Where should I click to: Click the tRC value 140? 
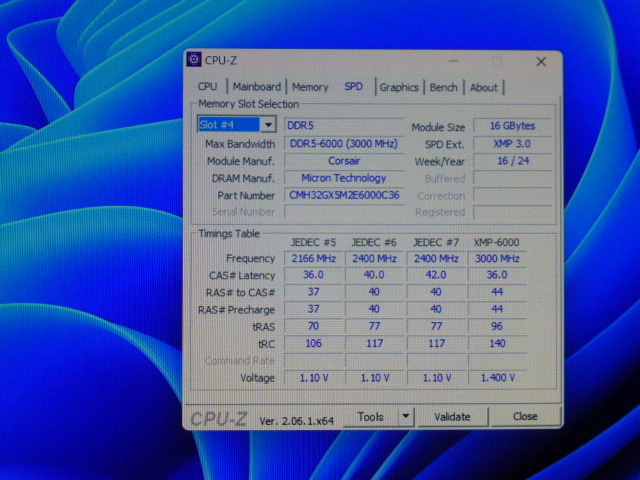497,343
